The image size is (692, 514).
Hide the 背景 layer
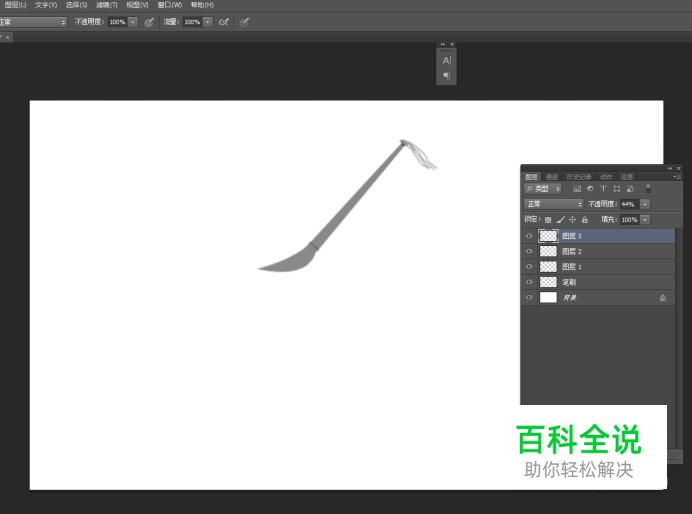pos(529,297)
